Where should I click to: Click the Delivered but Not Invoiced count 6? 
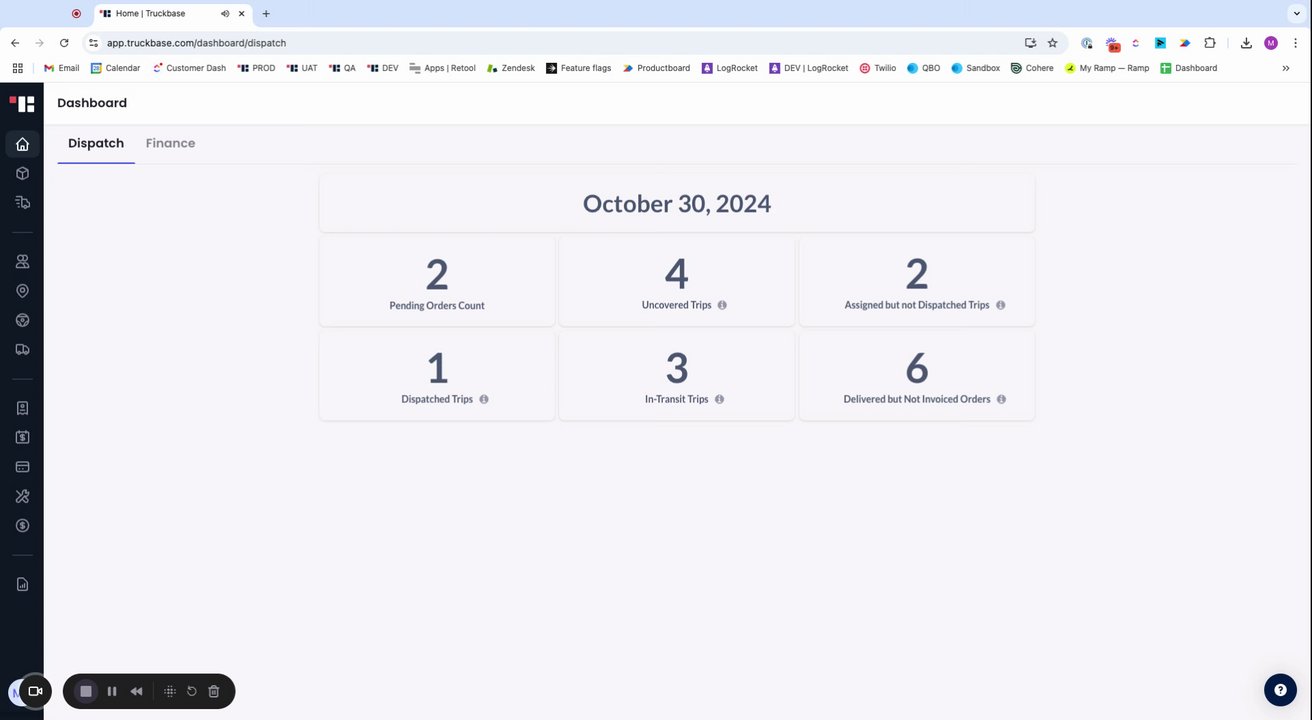pos(917,368)
